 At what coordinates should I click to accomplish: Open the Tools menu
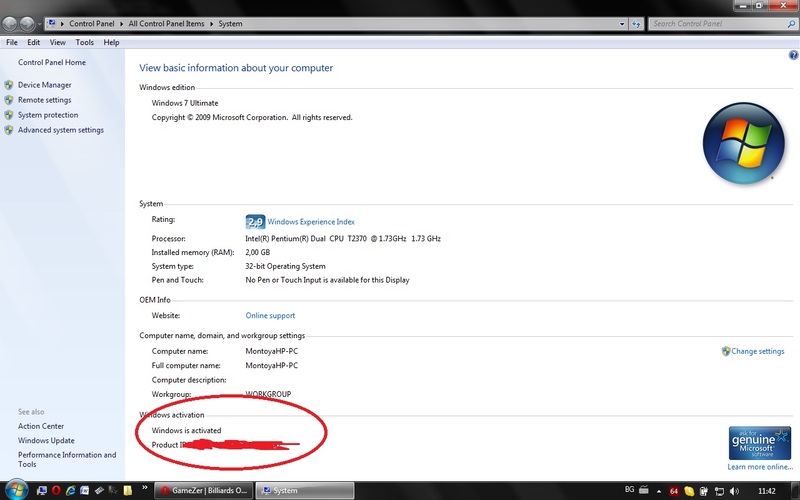point(85,42)
